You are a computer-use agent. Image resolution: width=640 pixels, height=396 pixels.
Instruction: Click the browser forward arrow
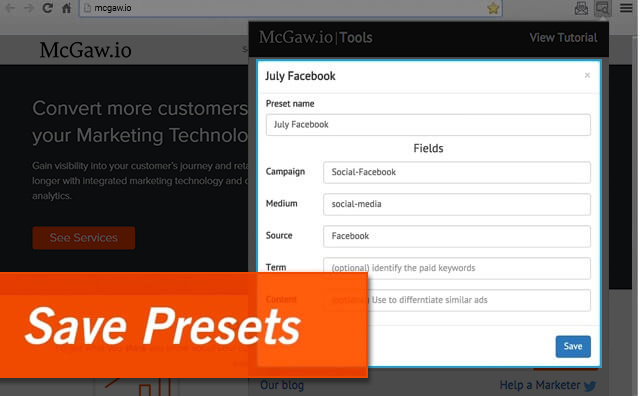coord(28,8)
